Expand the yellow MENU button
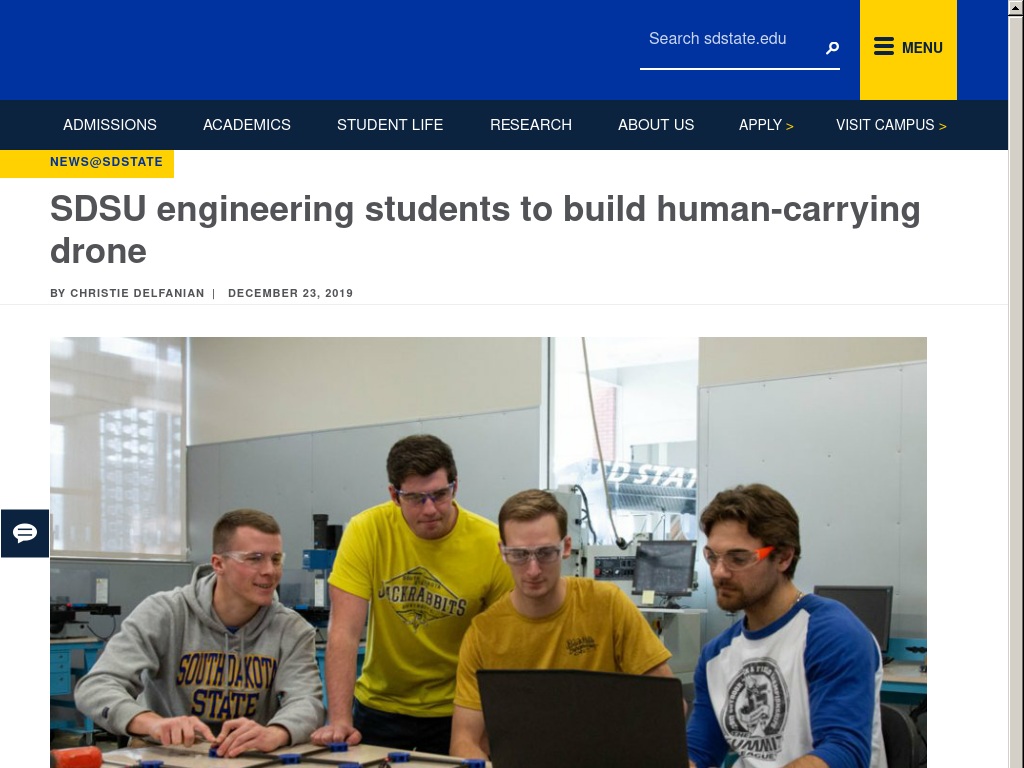This screenshot has width=1024, height=768. pyautogui.click(x=908, y=50)
